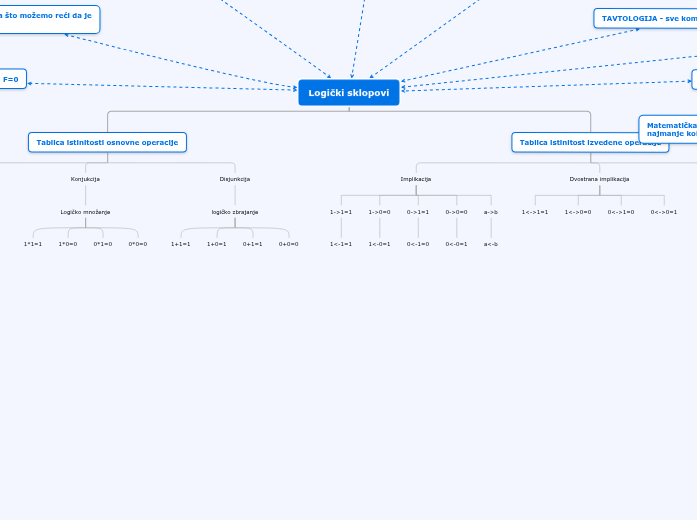This screenshot has width=697, height=520.
Task: Click reverse entry '0<-1=0'
Action: [418, 244]
